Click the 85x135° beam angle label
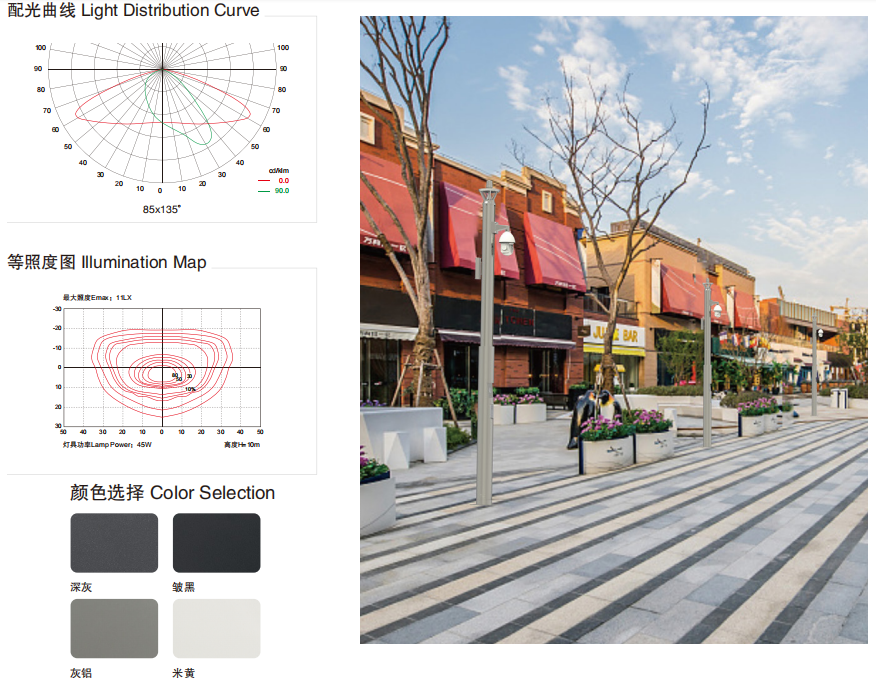 coord(162,209)
